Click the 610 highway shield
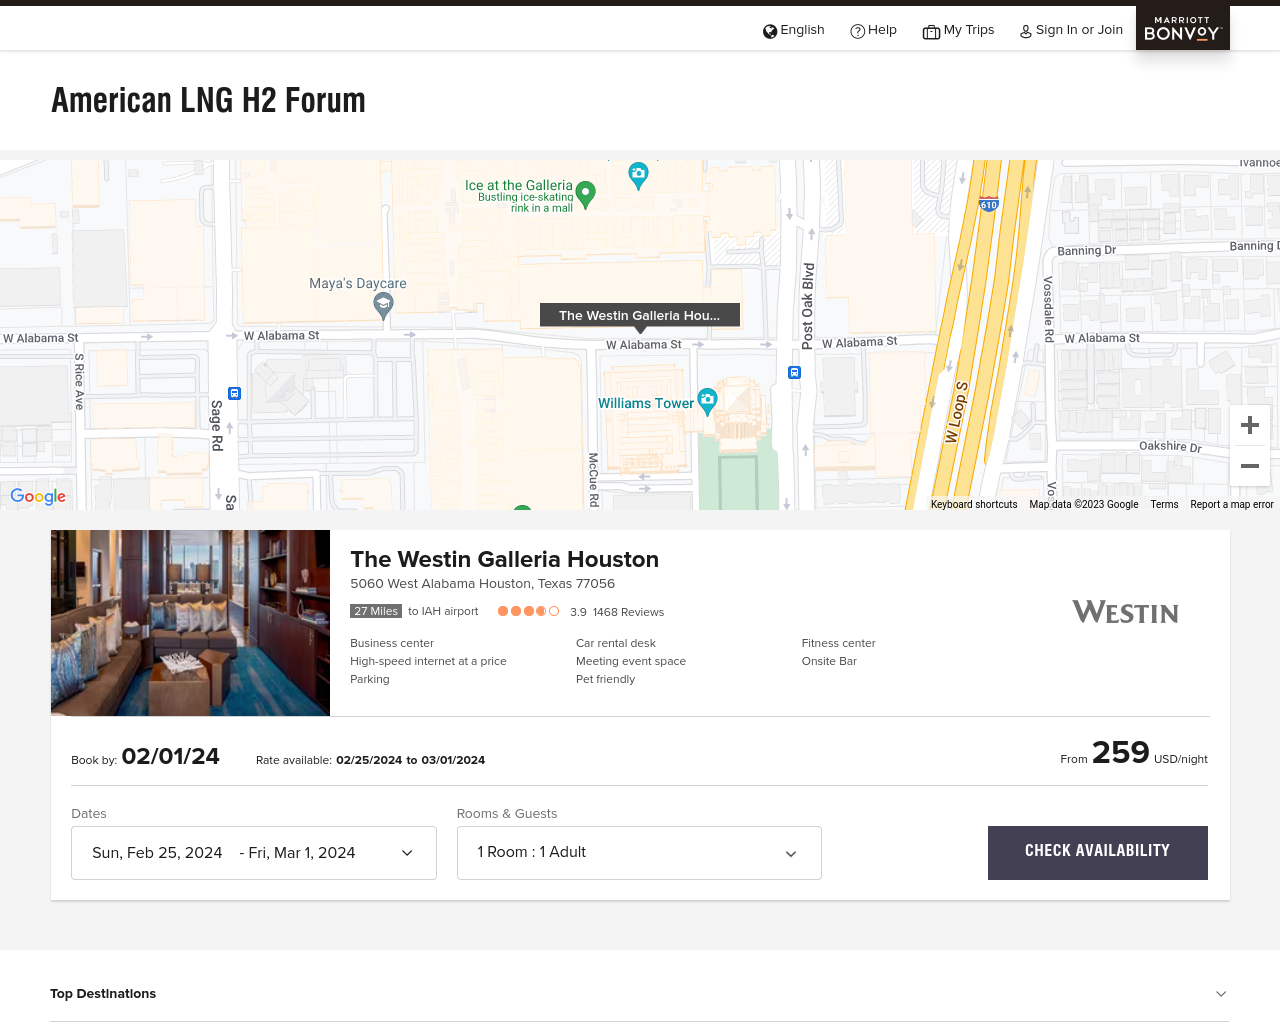The image size is (1280, 1024). point(988,204)
